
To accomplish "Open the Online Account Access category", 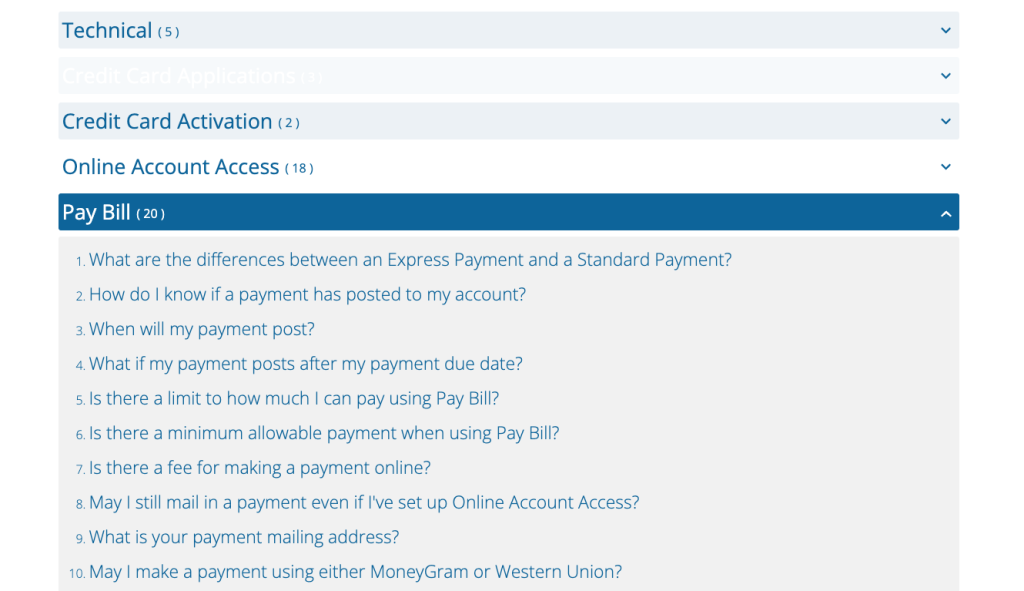I will pyautogui.click(x=171, y=166).
